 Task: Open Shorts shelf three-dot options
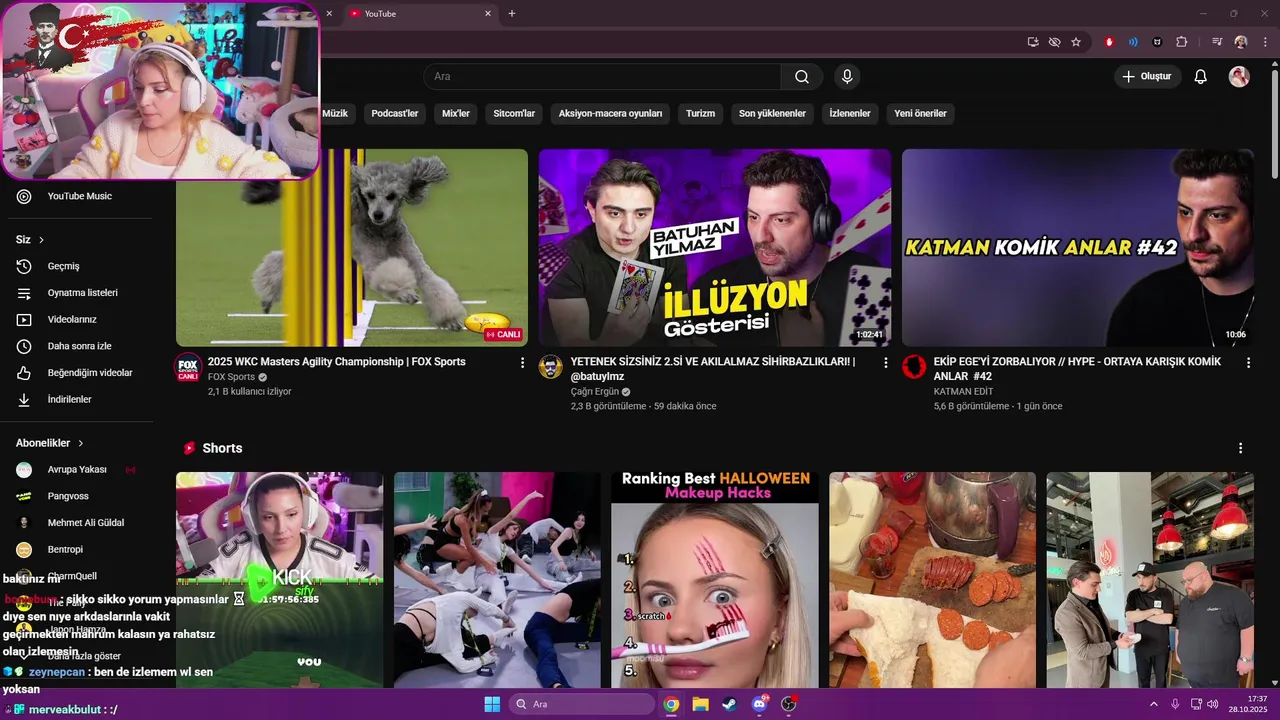(x=1241, y=448)
